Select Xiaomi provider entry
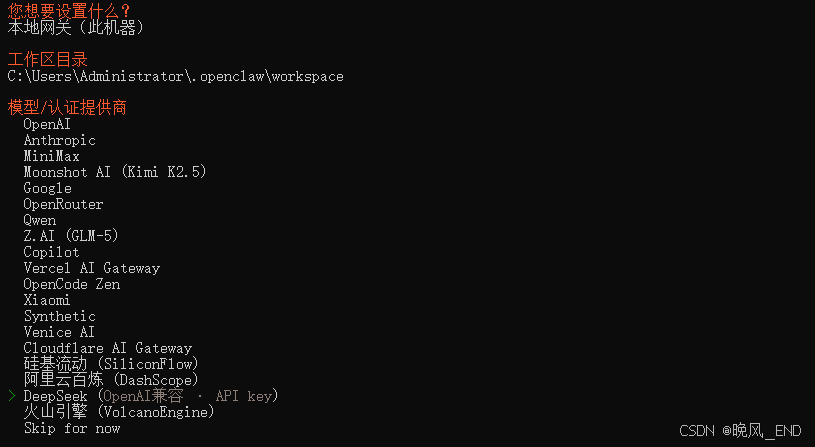 48,300
